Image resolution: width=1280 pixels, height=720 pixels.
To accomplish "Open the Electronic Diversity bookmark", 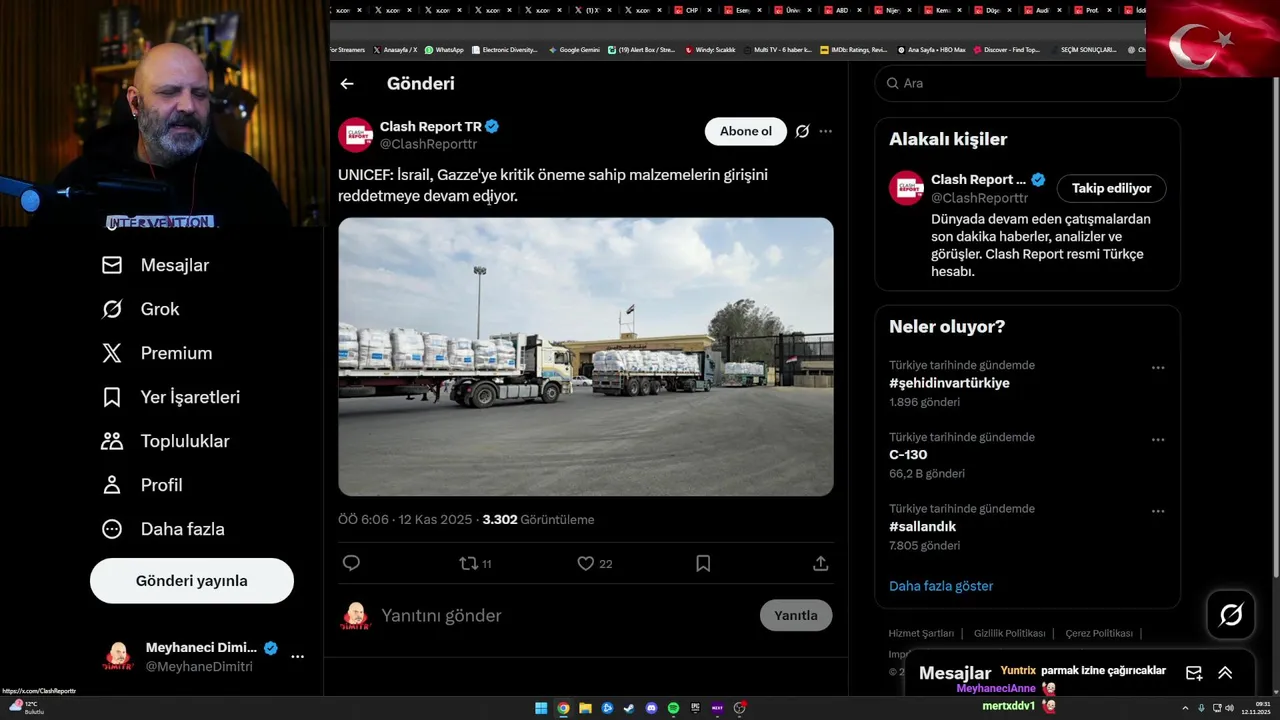I will click(x=504, y=49).
